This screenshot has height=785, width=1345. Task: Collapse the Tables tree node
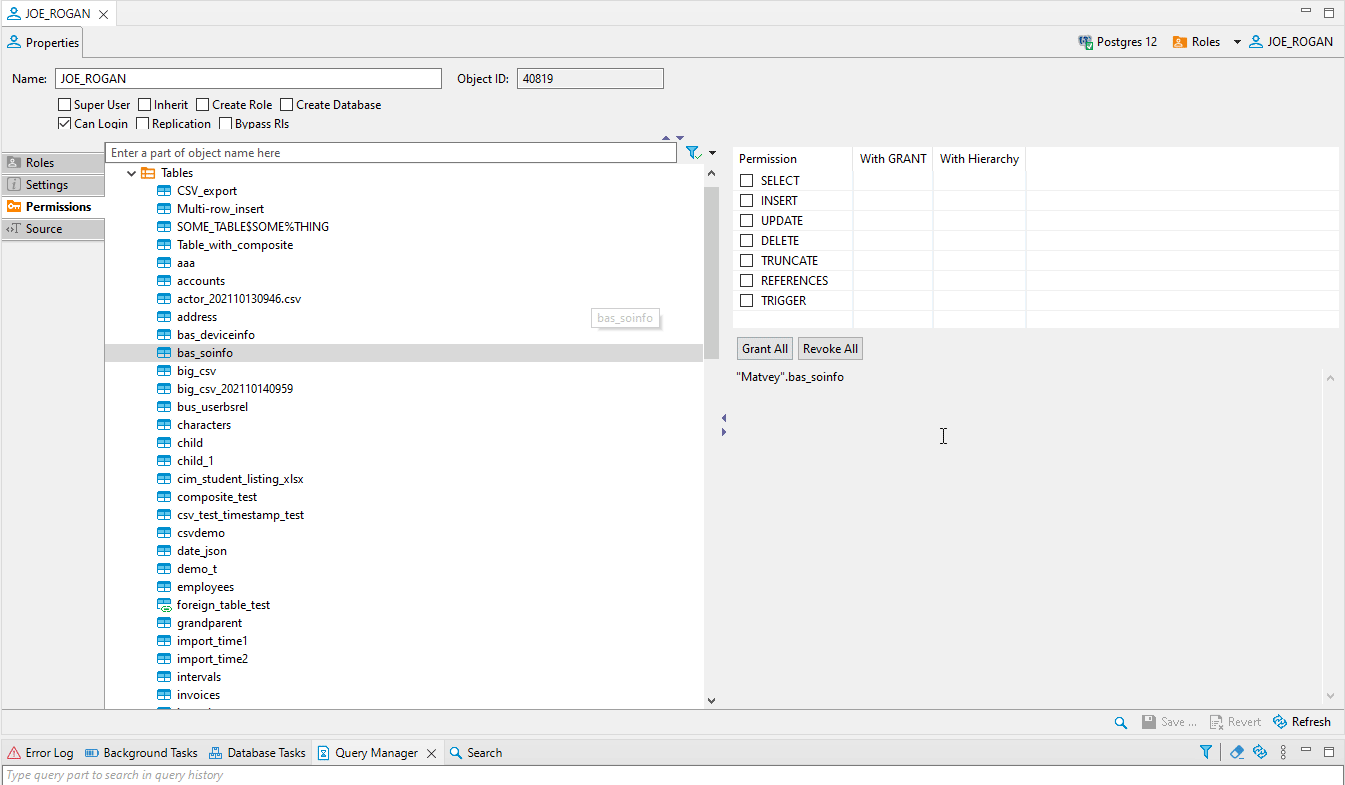coord(131,172)
